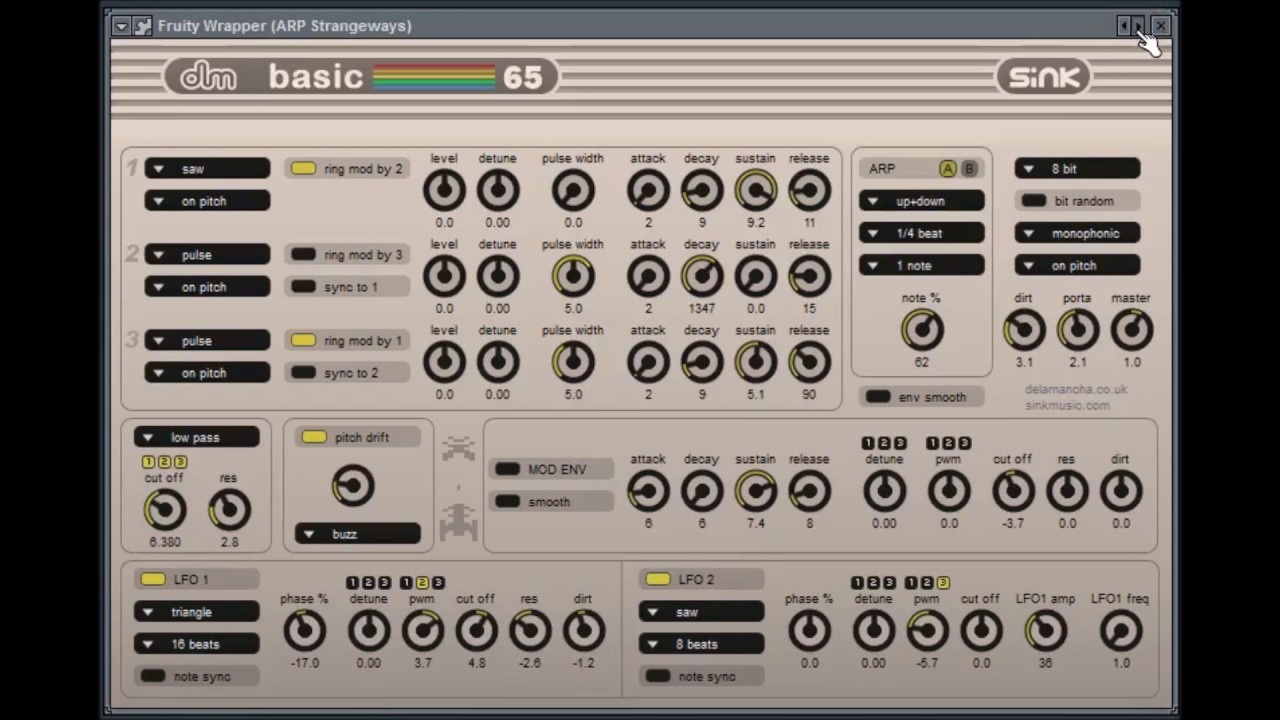Open LFO 2 8 beats dropdown

702,644
